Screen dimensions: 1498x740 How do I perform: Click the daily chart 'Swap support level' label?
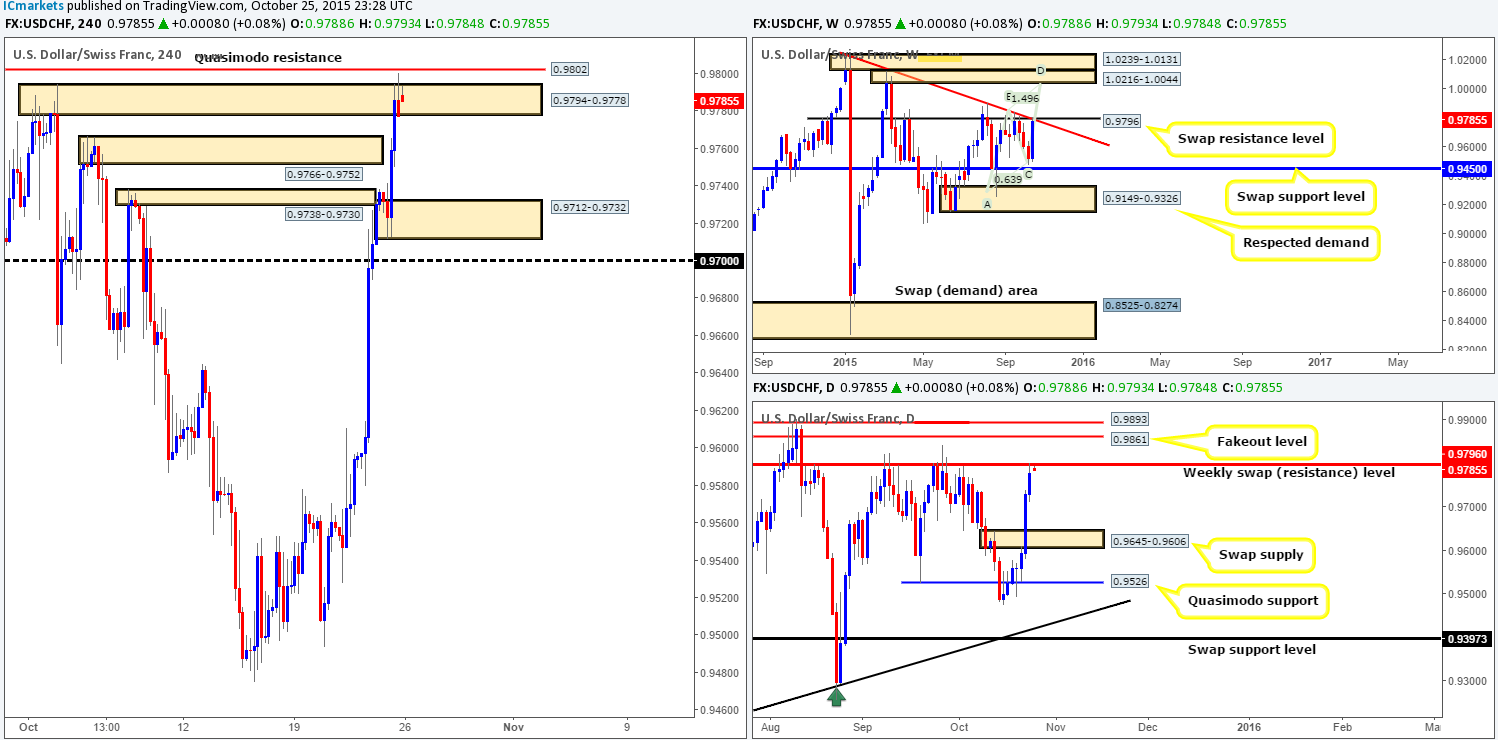click(1252, 650)
